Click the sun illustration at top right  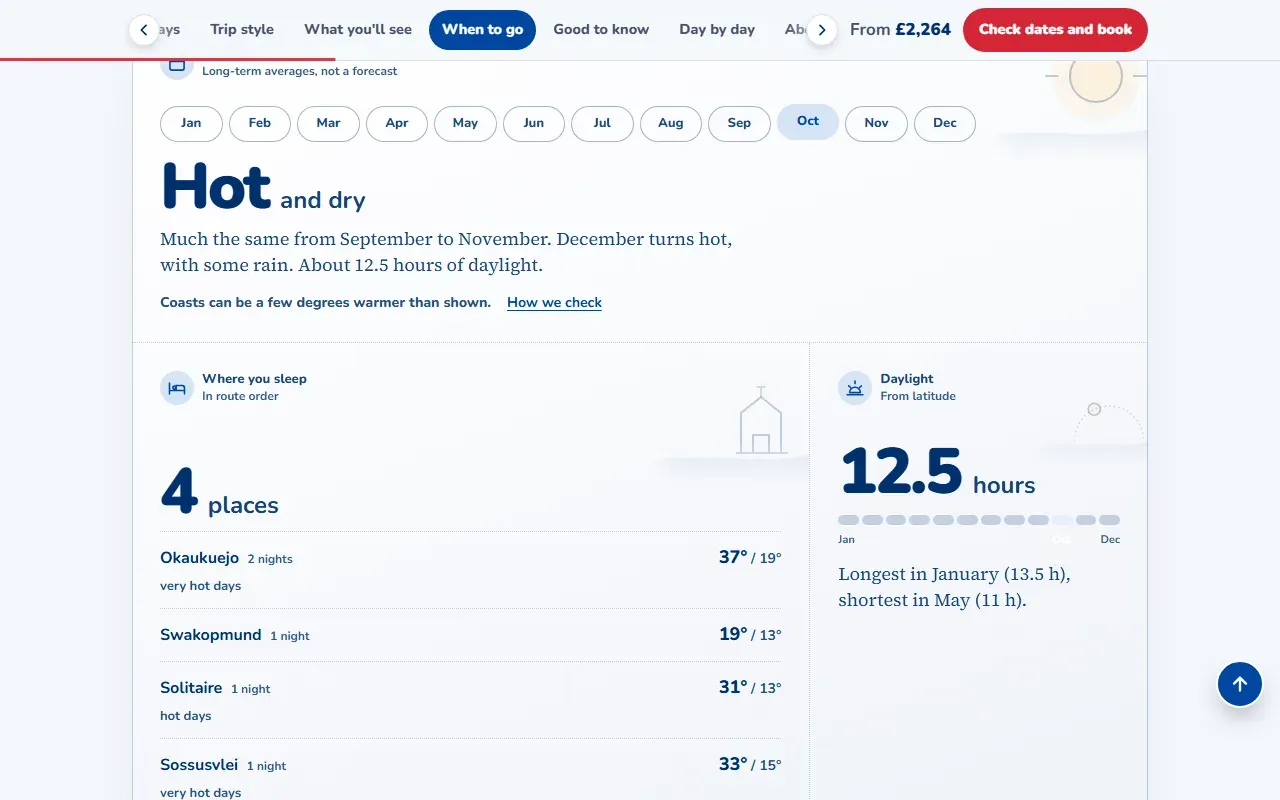click(x=1096, y=77)
